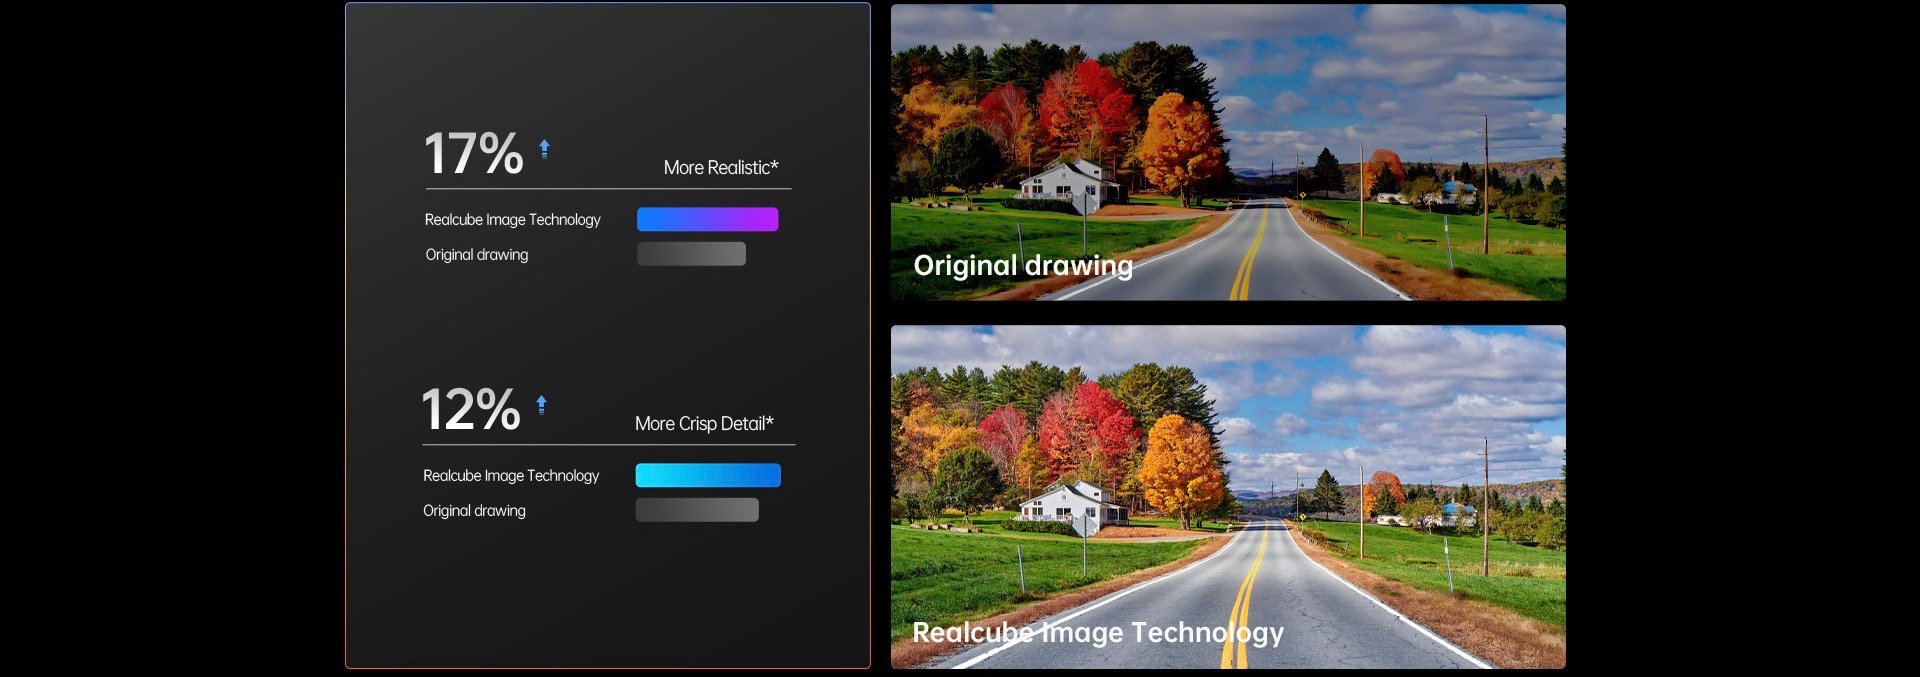Click Original drawing label under 12% section
This screenshot has height=677, width=1920.
(x=474, y=511)
